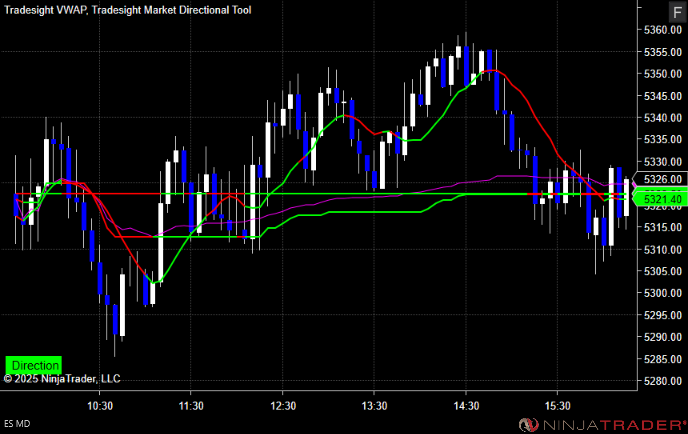Click the 5290.00 price axis label
This screenshot has height=434, width=688.
pyautogui.click(x=663, y=337)
